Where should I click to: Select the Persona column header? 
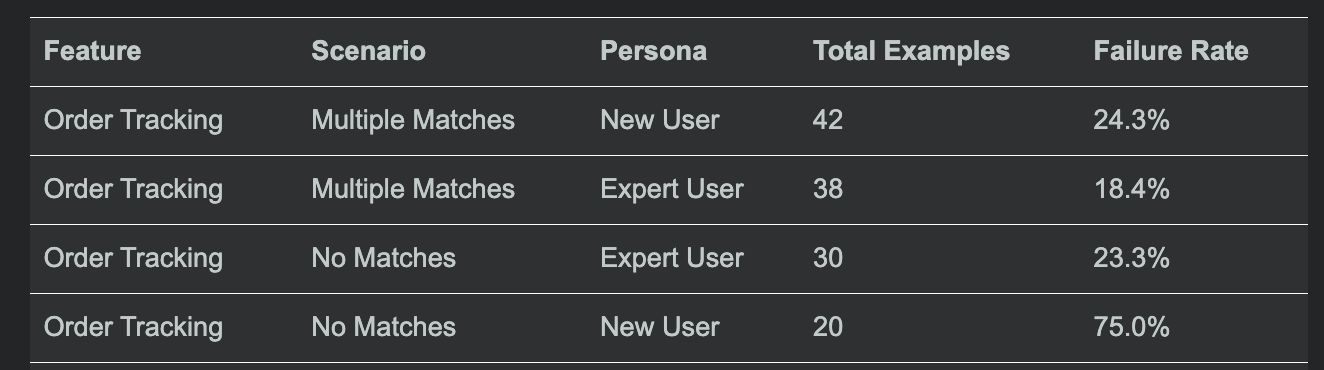pos(653,51)
